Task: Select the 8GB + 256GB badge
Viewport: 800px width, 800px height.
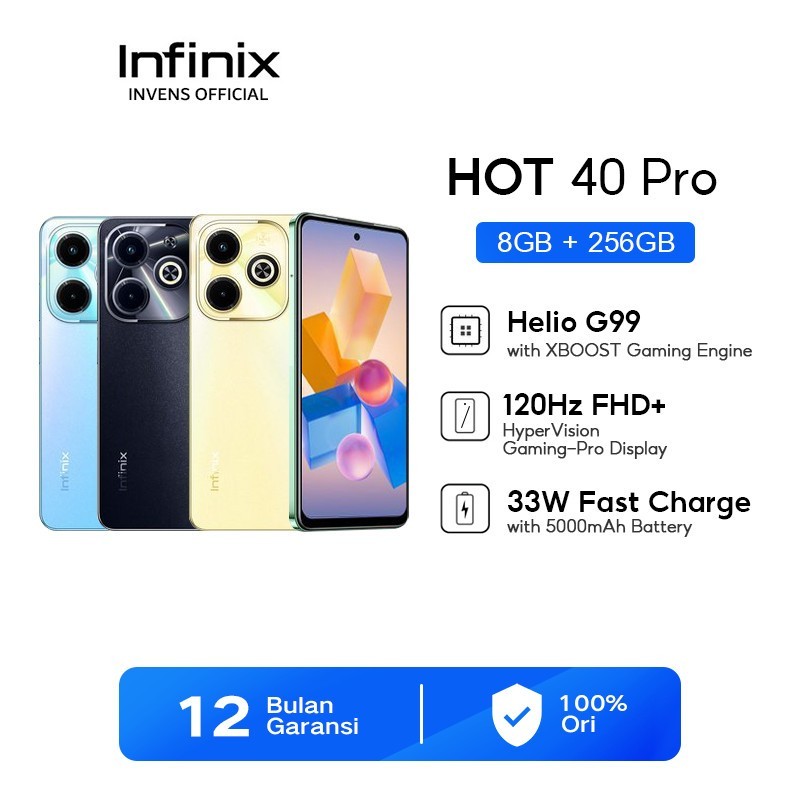Action: pos(585,242)
